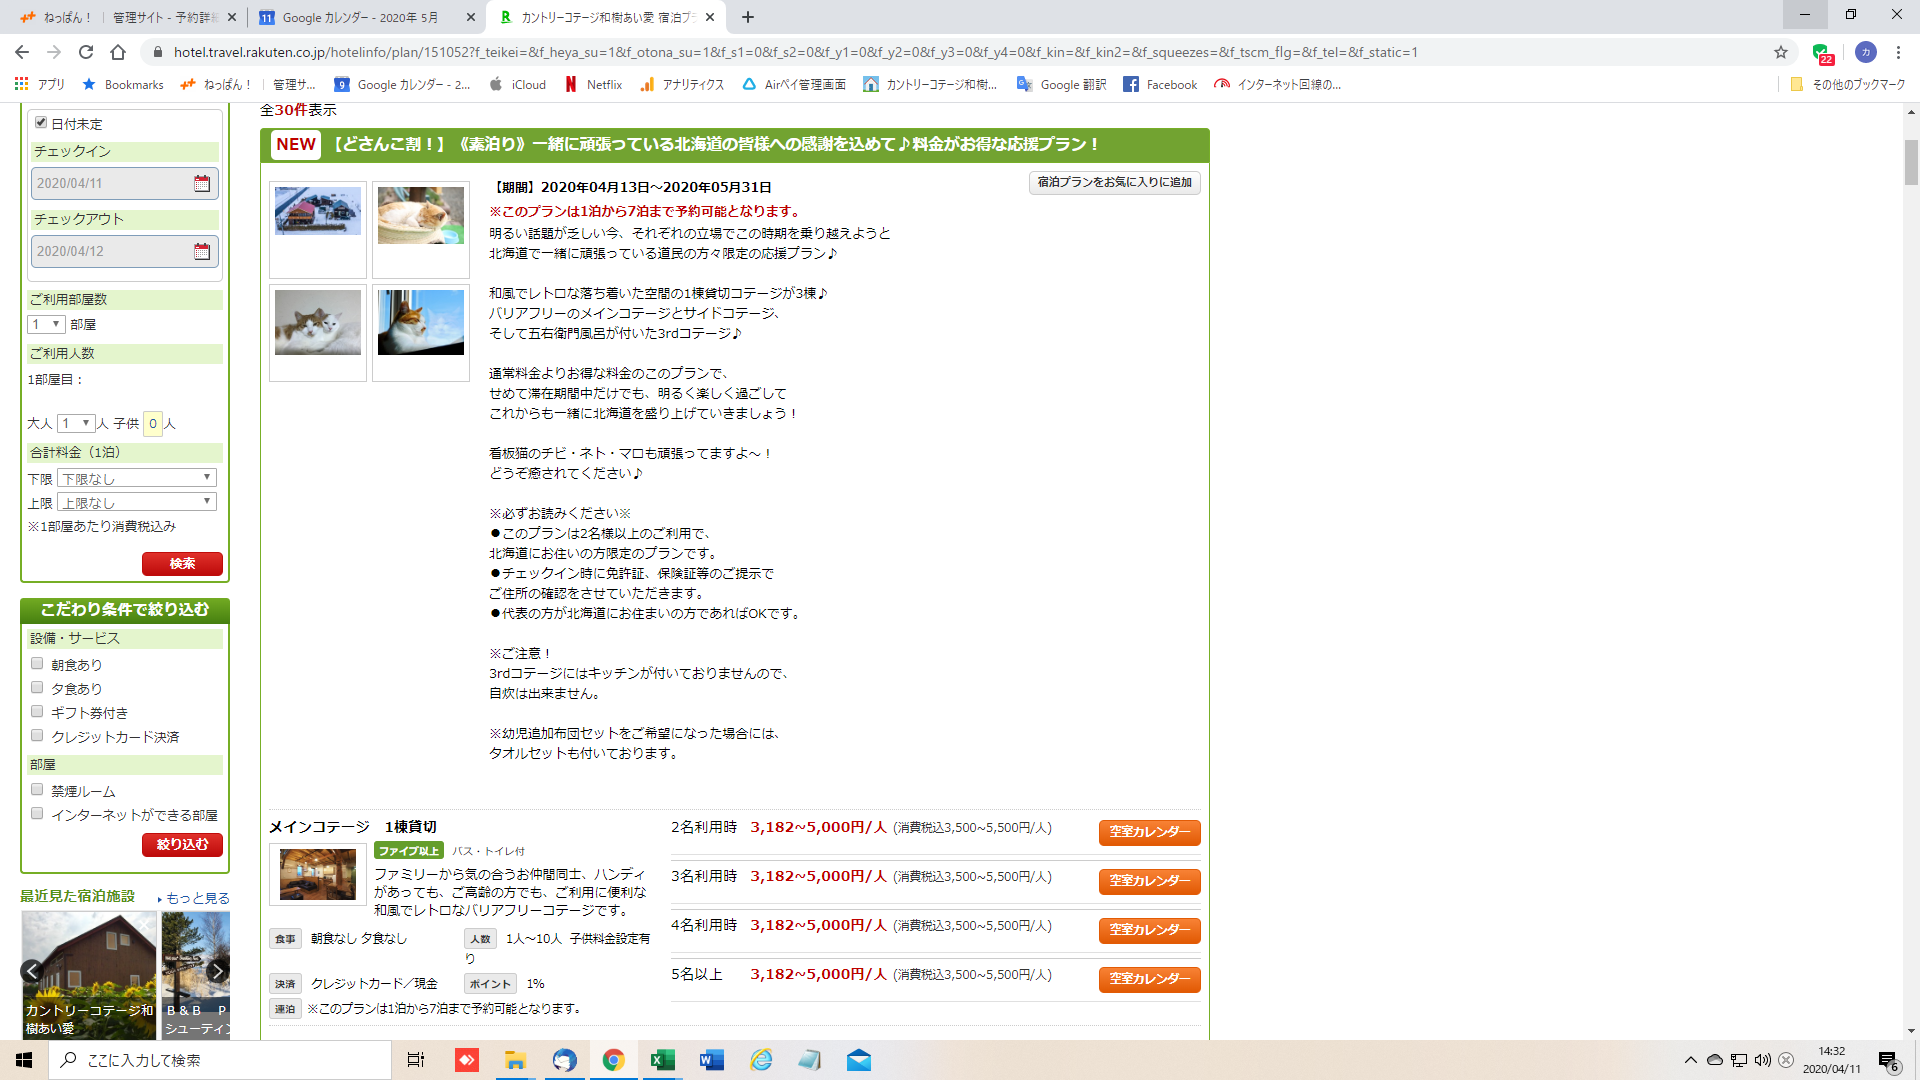This screenshot has height=1080, width=1920.
Task: Open the notification center icon
Action: click(x=1888, y=1060)
